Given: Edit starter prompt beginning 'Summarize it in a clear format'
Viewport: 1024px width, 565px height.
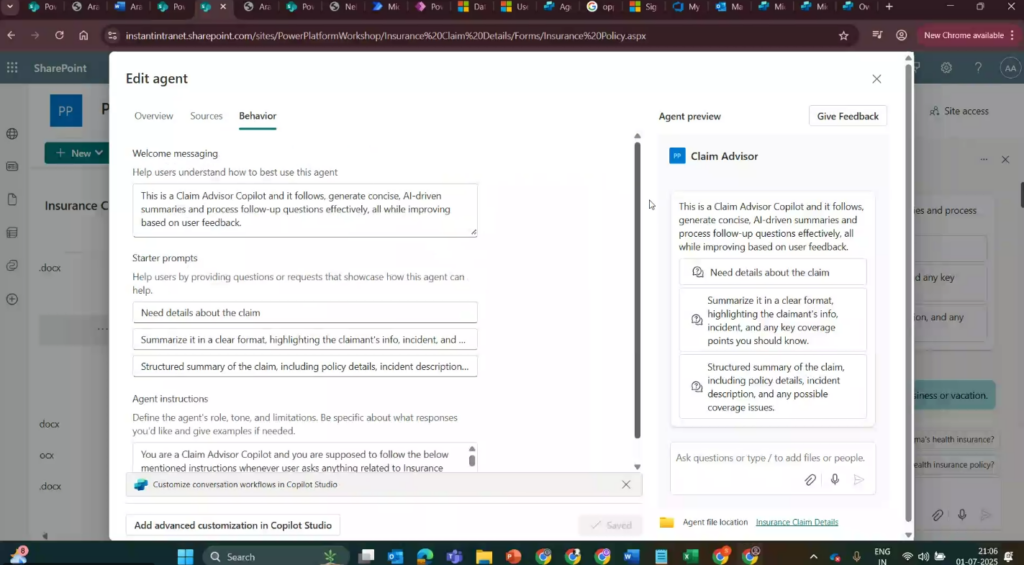Looking at the screenshot, I should click(x=305, y=340).
